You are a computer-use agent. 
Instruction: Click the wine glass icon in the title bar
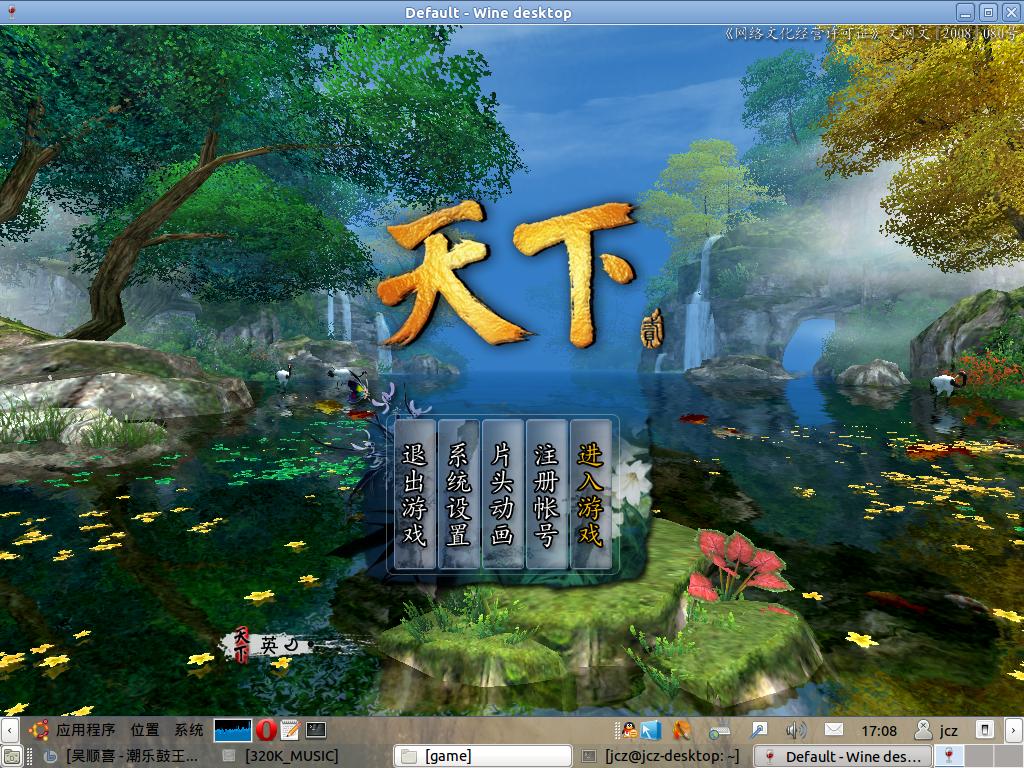point(11,12)
